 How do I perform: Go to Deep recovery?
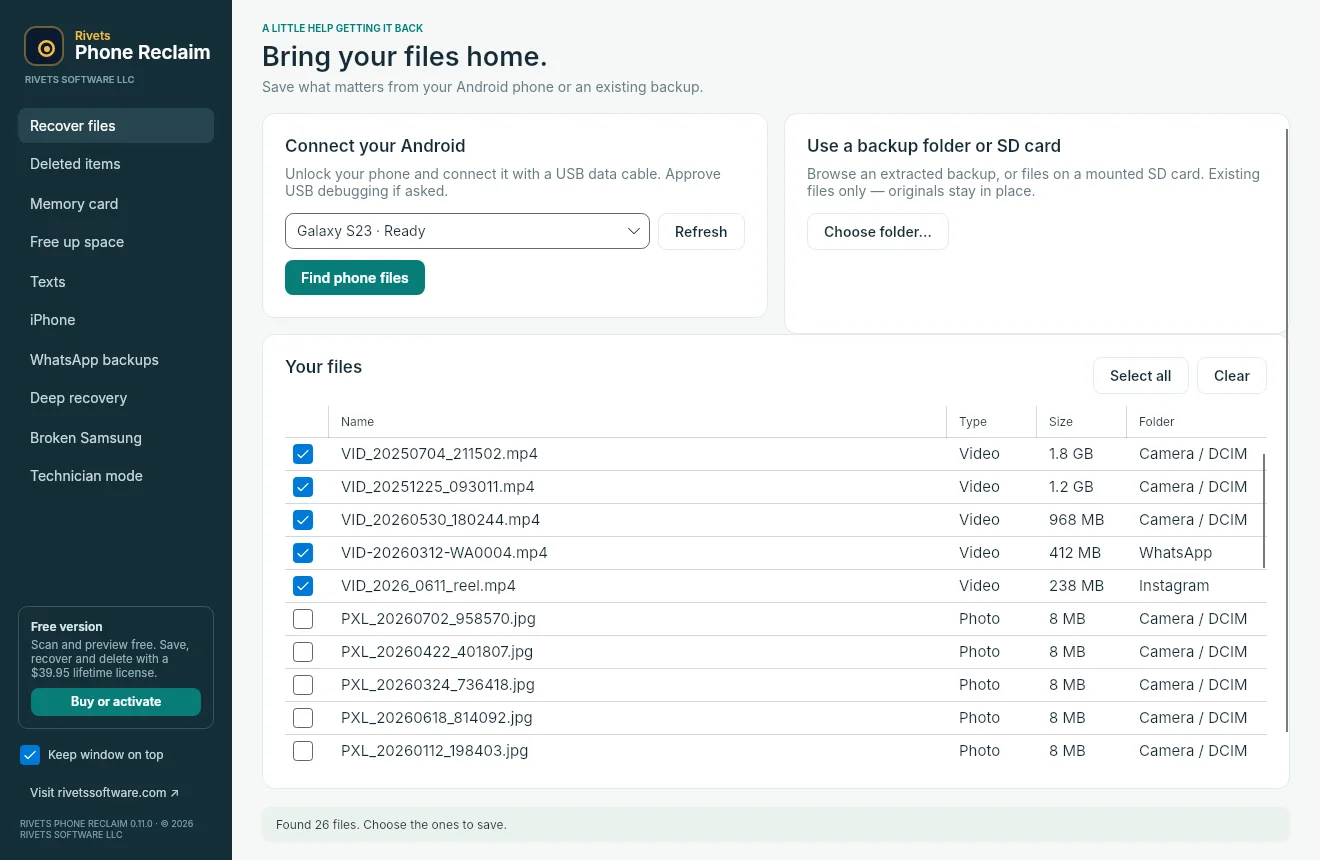tap(116, 398)
